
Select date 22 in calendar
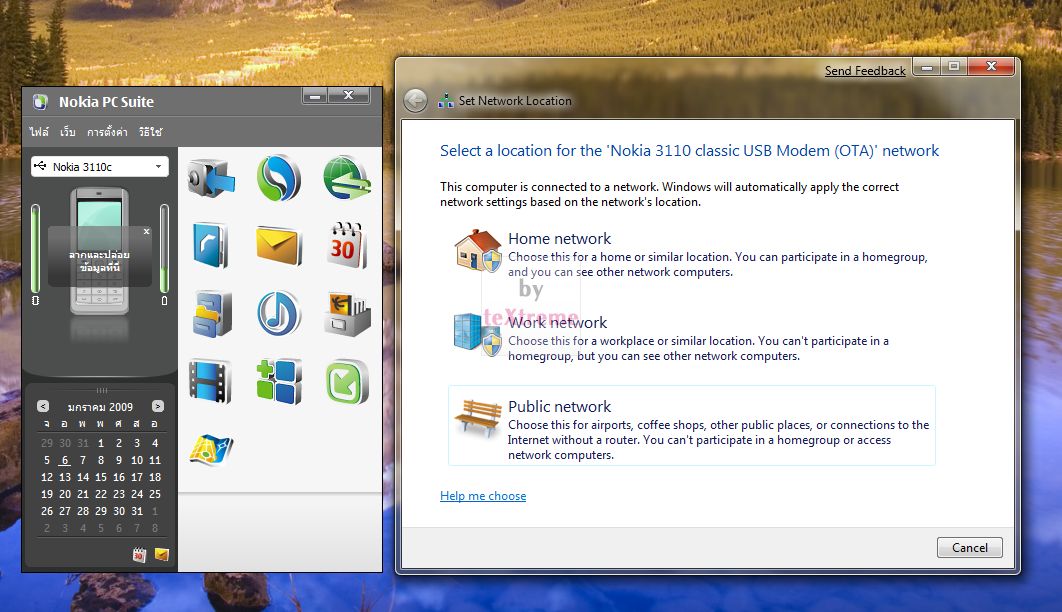(101, 494)
